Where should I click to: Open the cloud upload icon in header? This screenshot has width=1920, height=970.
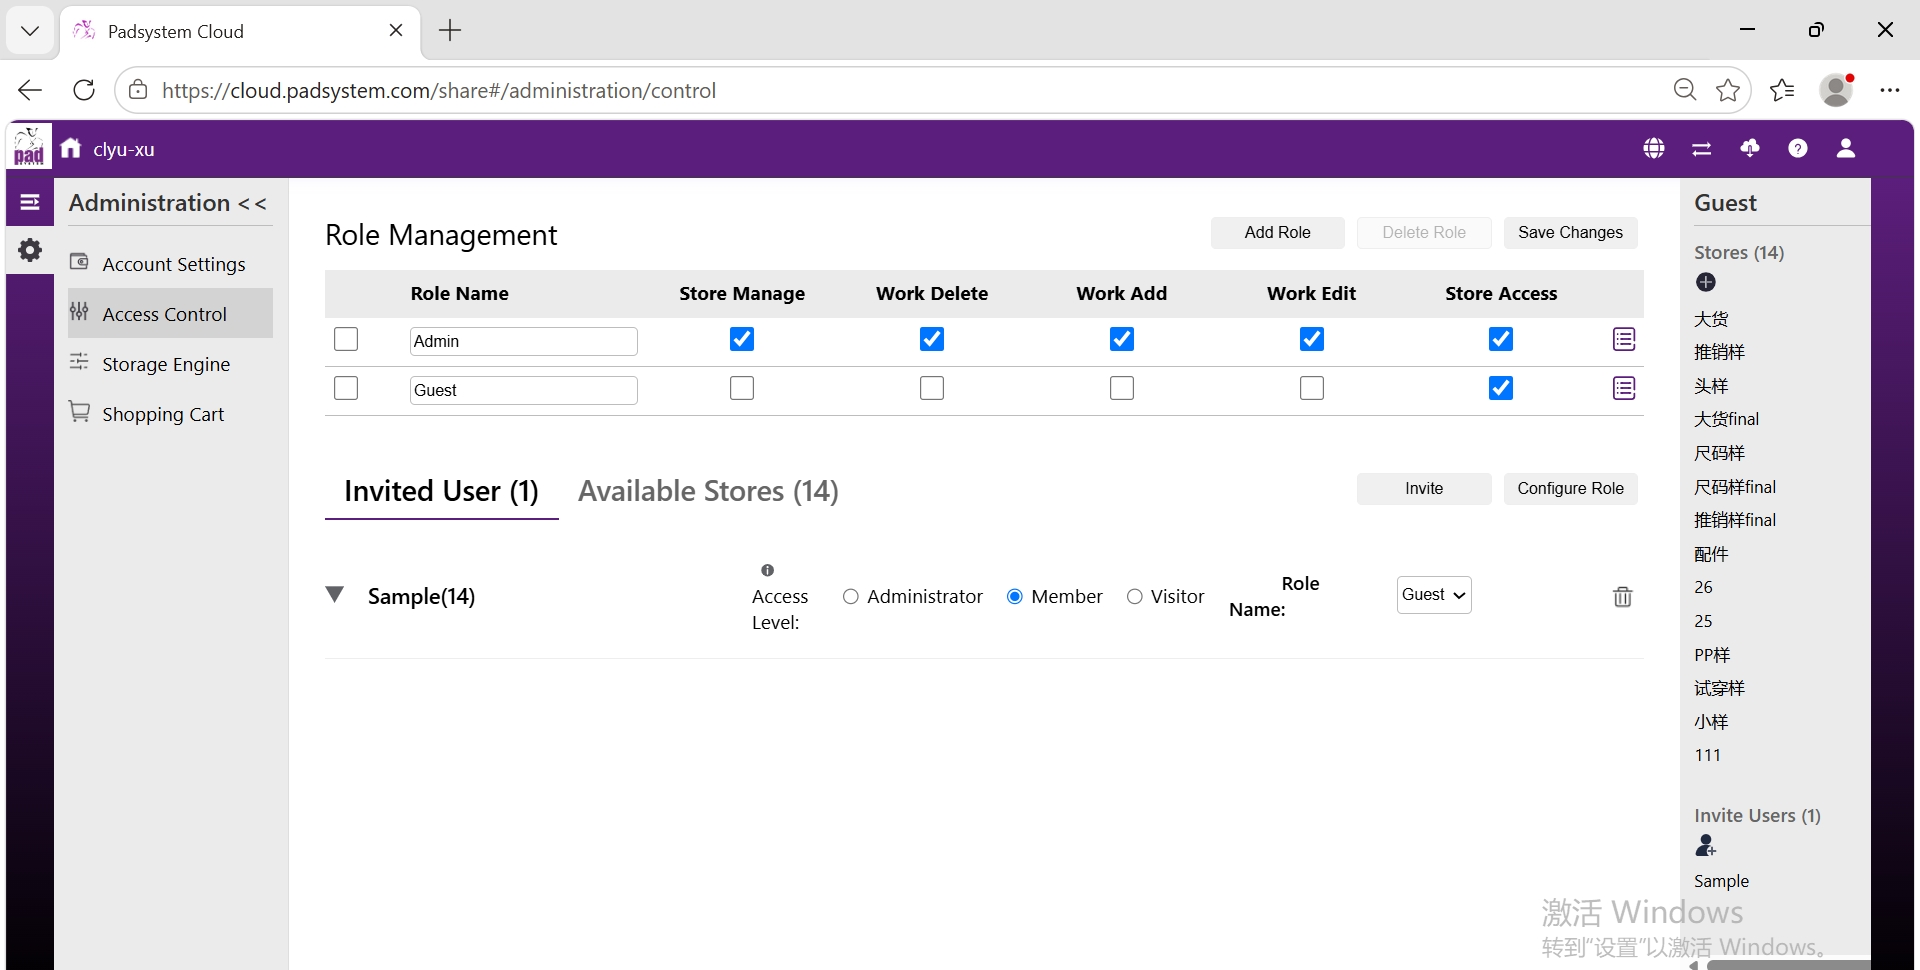click(x=1750, y=148)
